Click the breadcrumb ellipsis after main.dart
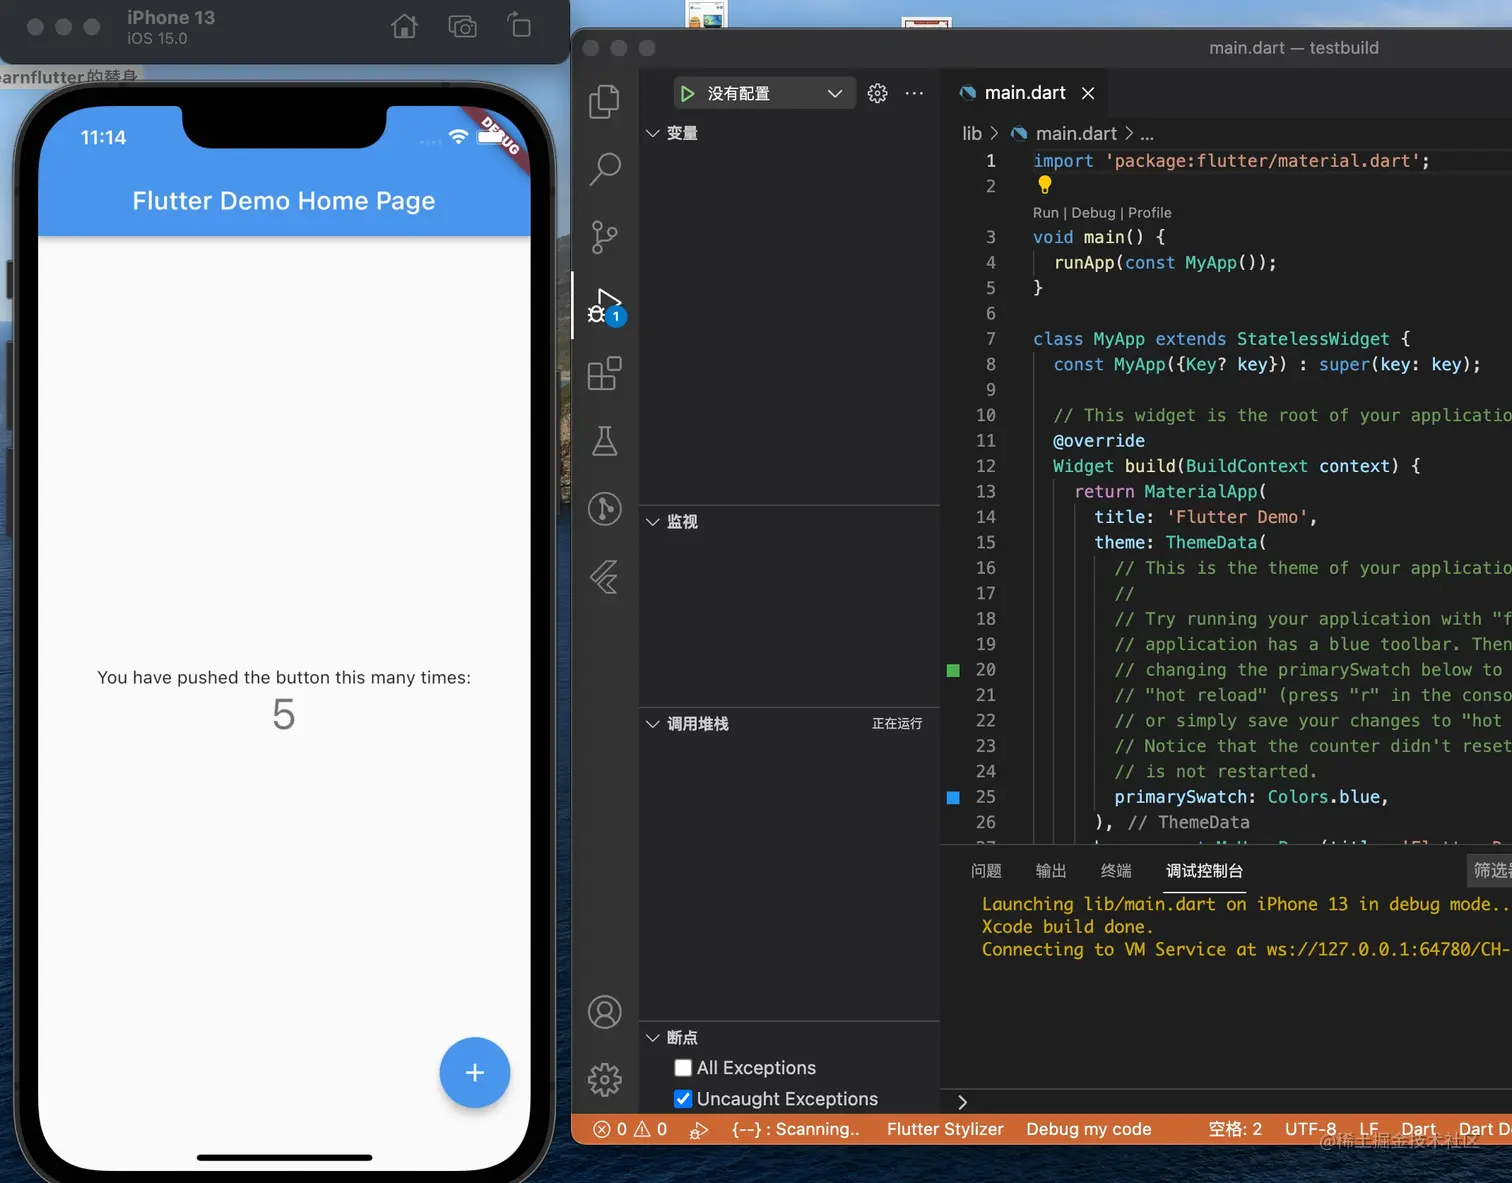The image size is (1512, 1183). coord(1146,134)
